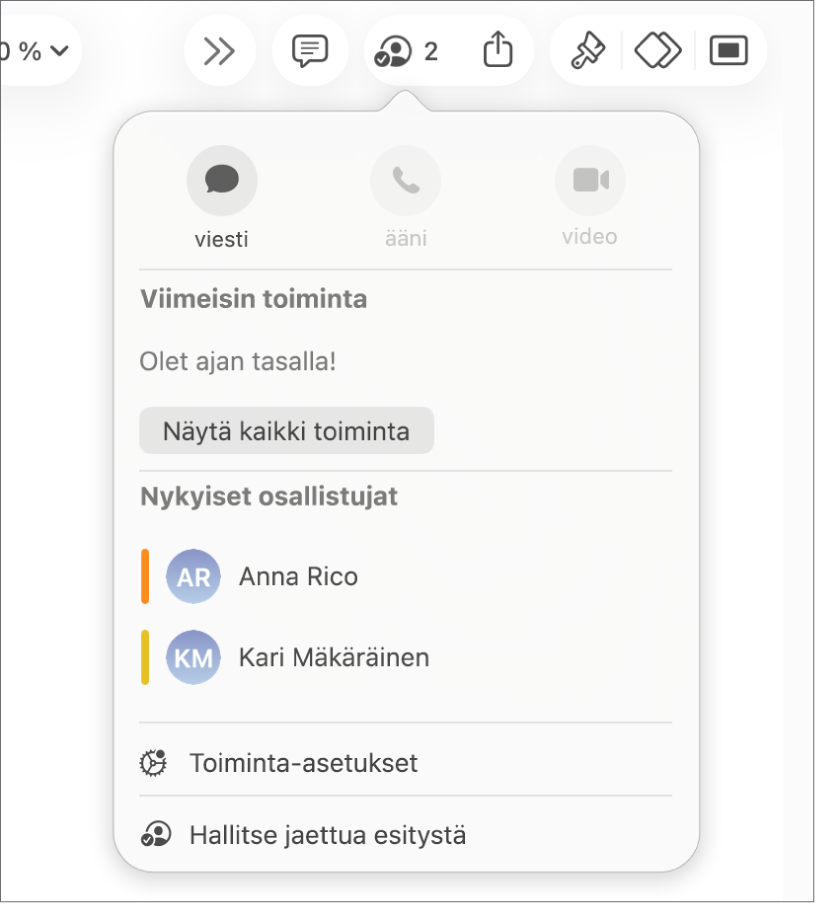The width and height of the screenshot is (817, 904).
Task: Click the Olet ajan tasalla! status text
Action: 238,361
